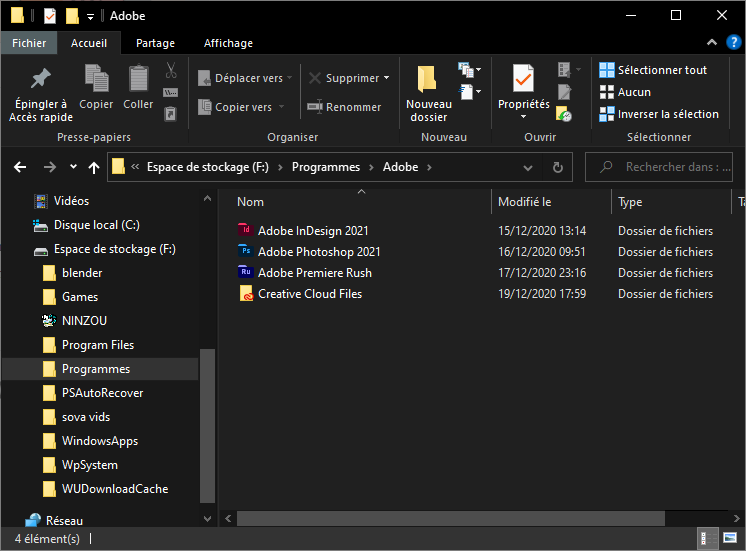Switch to the Accueil tab
Image resolution: width=746 pixels, height=551 pixels.
pyautogui.click(x=89, y=43)
